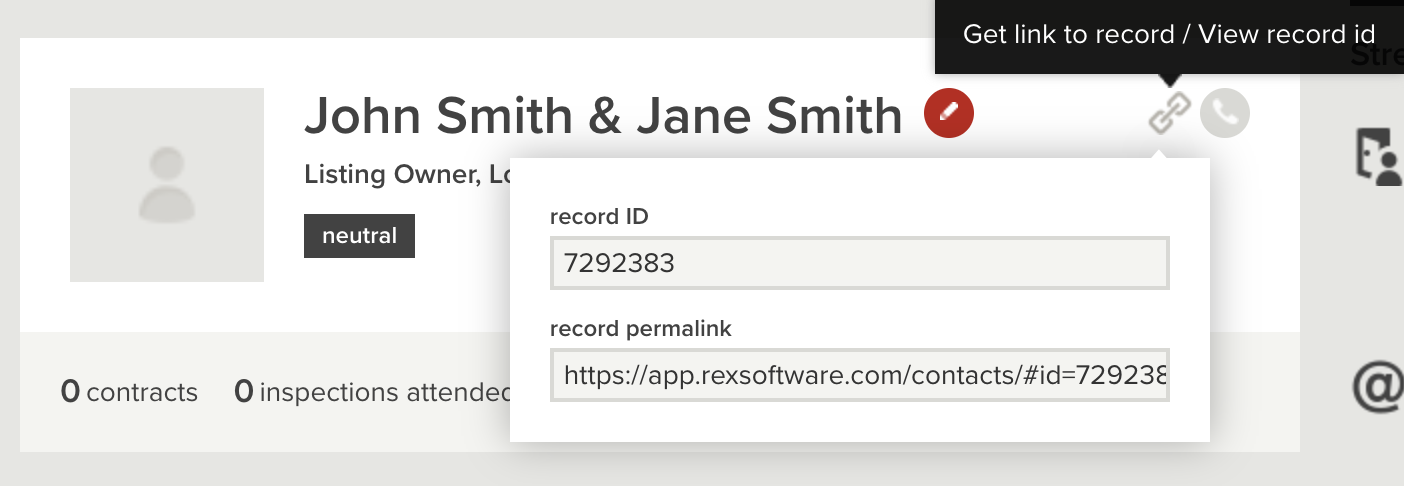Click the "Listing Owner" subtitle text
The width and height of the screenshot is (1404, 486).
point(388,174)
